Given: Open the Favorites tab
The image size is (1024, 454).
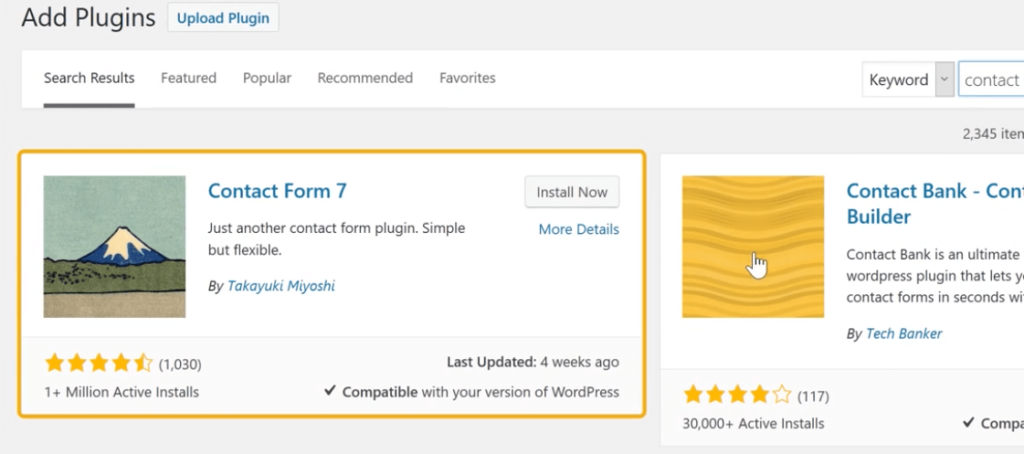Looking at the screenshot, I should coord(468,78).
